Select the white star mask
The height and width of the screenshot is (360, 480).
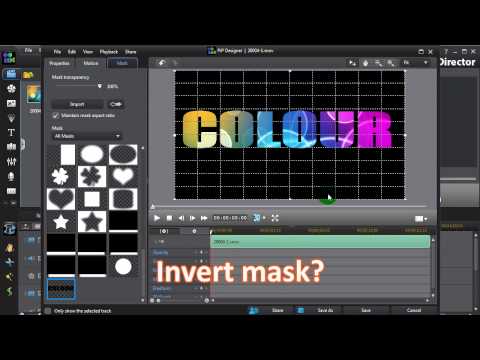(61, 222)
